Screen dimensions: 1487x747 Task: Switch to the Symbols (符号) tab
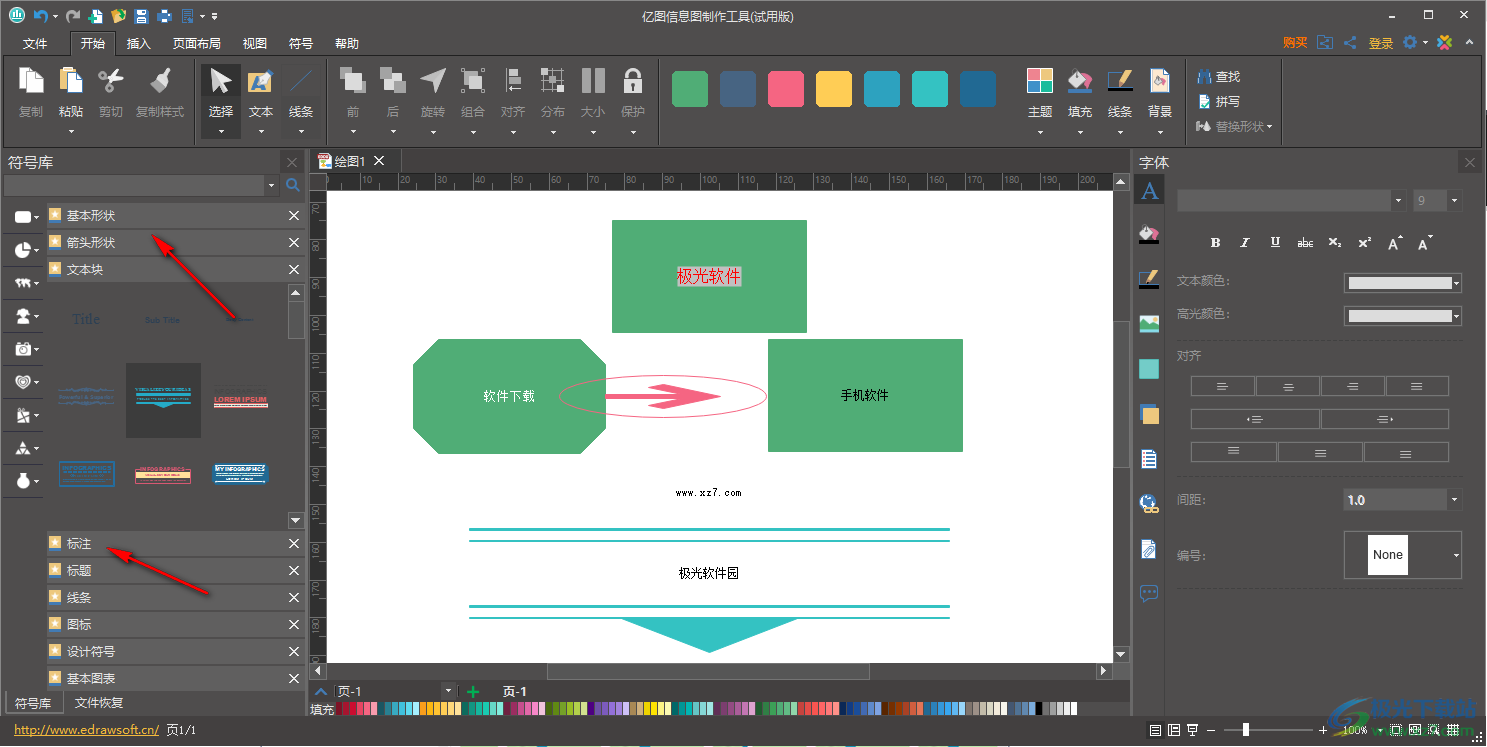(301, 44)
